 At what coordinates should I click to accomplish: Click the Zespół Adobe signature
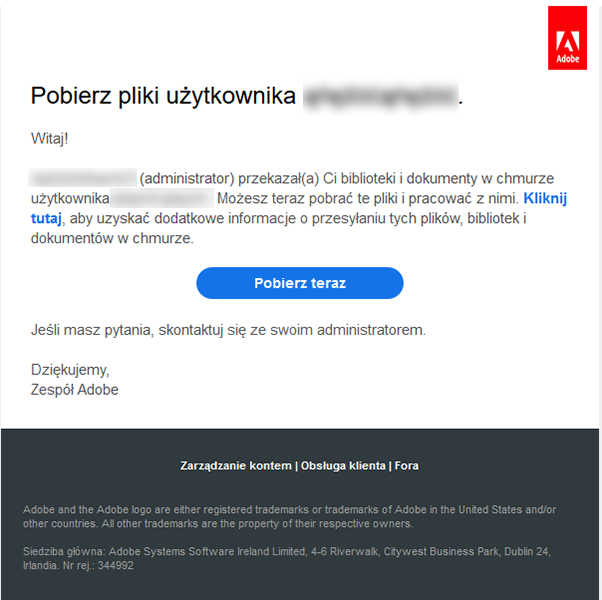[x=75, y=390]
